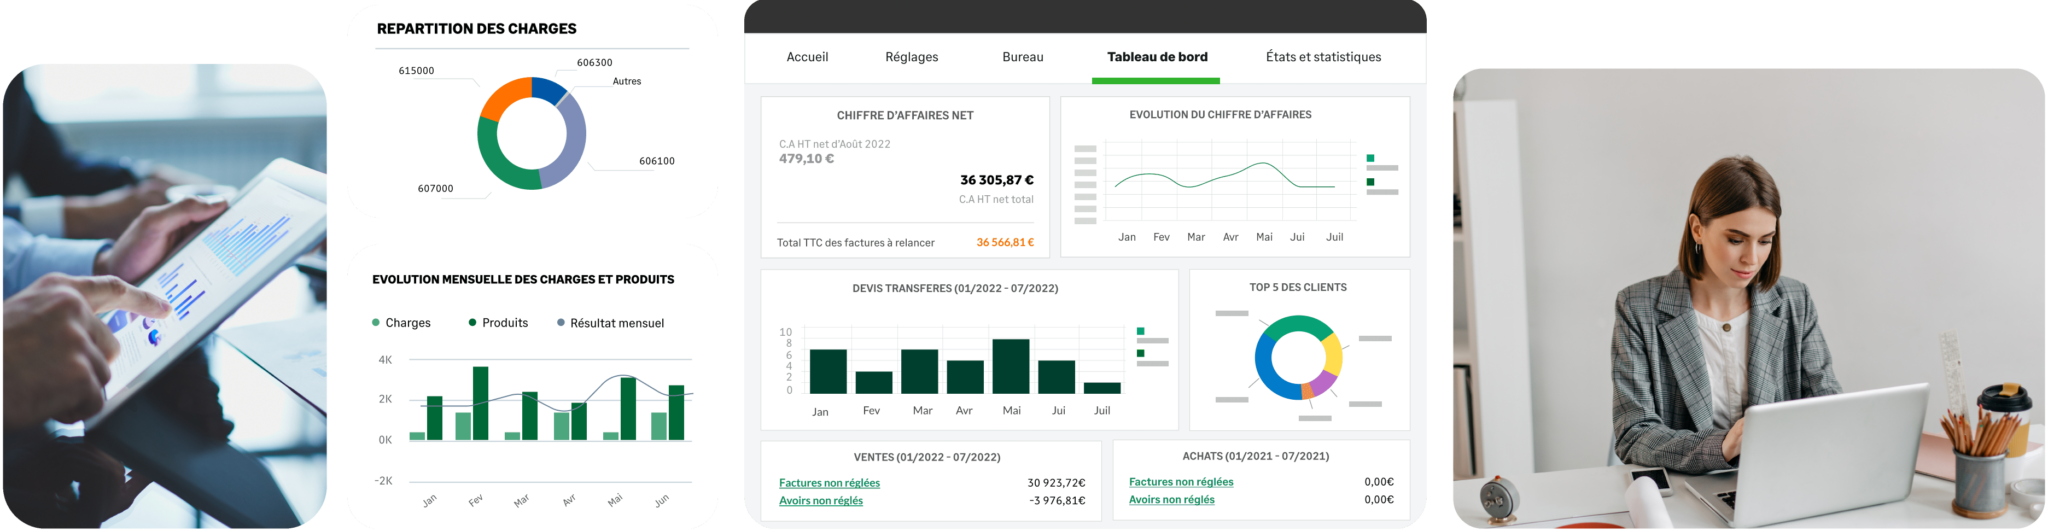2048x531 pixels.
Task: Click the orange 36 566,81 € amount
Action: 1004,243
